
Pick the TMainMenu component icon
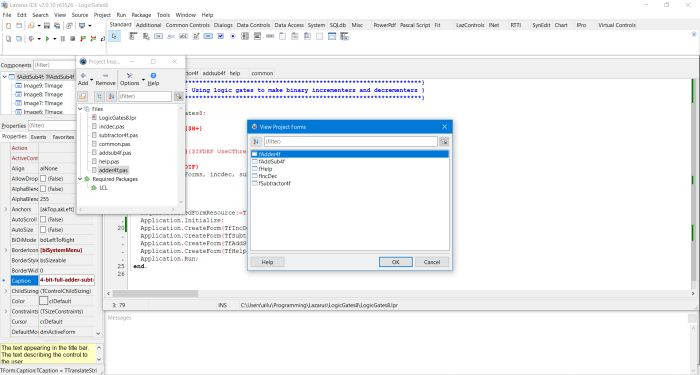click(133, 36)
